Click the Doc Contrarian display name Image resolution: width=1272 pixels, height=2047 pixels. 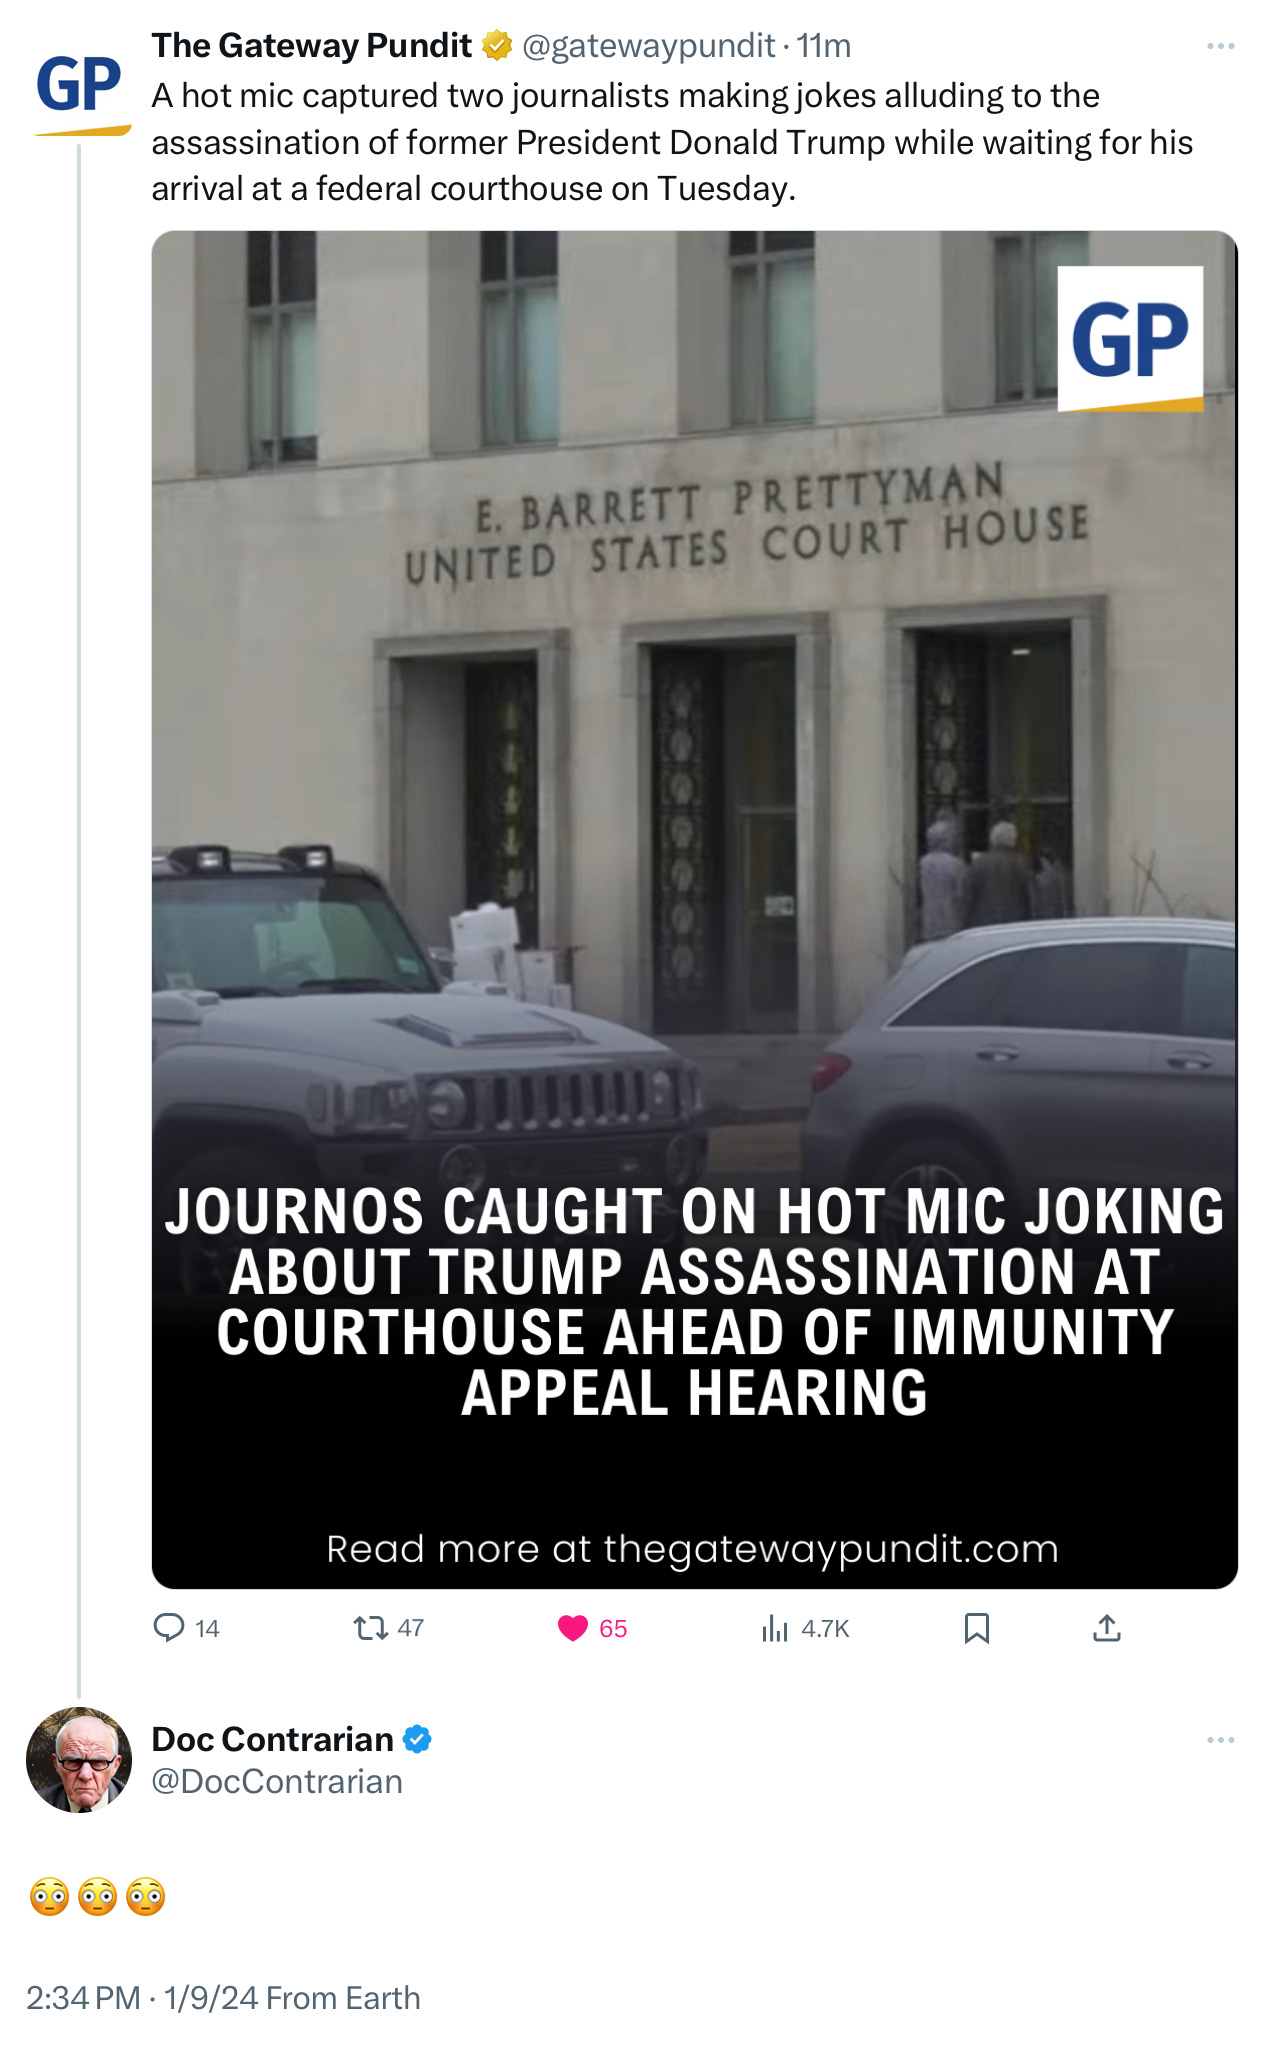pyautogui.click(x=272, y=1739)
